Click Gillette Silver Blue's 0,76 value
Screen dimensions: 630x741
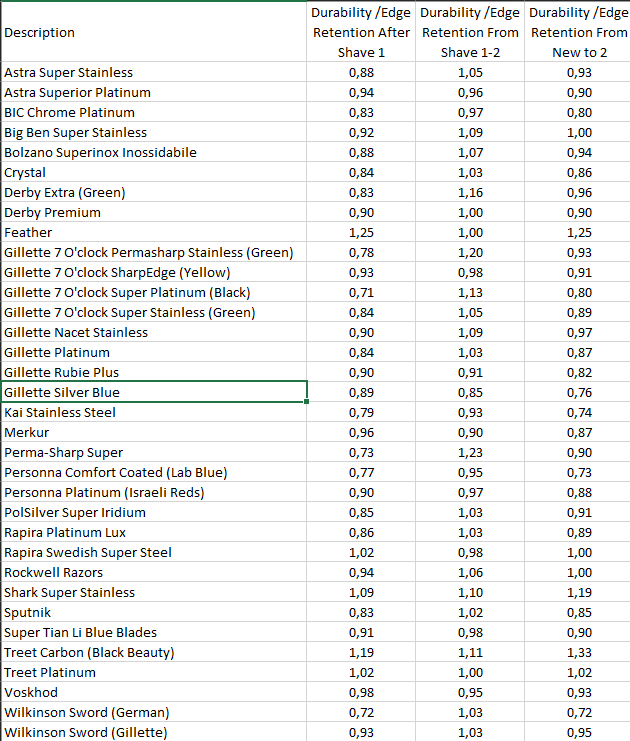578,392
